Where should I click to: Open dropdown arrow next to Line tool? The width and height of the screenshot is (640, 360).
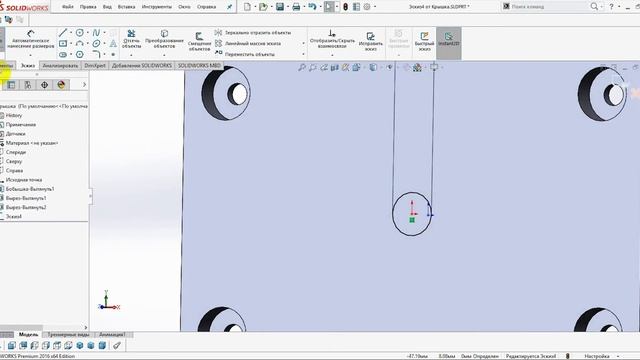click(71, 33)
